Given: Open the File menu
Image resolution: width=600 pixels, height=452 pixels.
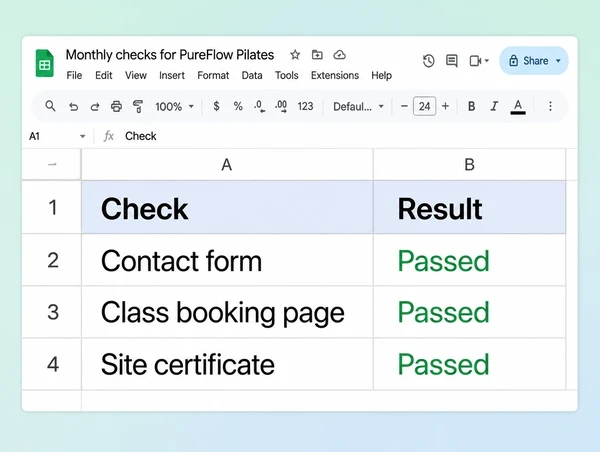Looking at the screenshot, I should (x=74, y=75).
